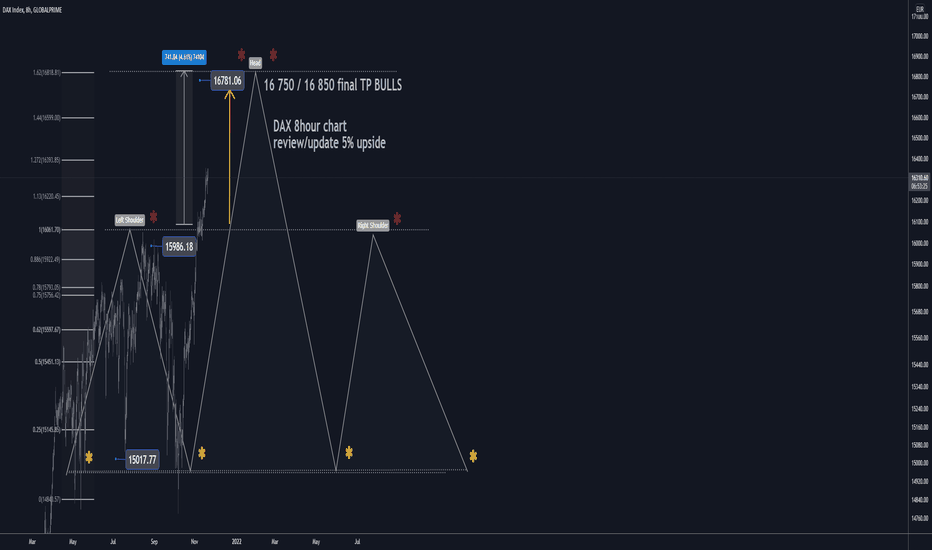The width and height of the screenshot is (932, 550).
Task: Select the red asterisk beside Left Shoulder
Action: 153,216
